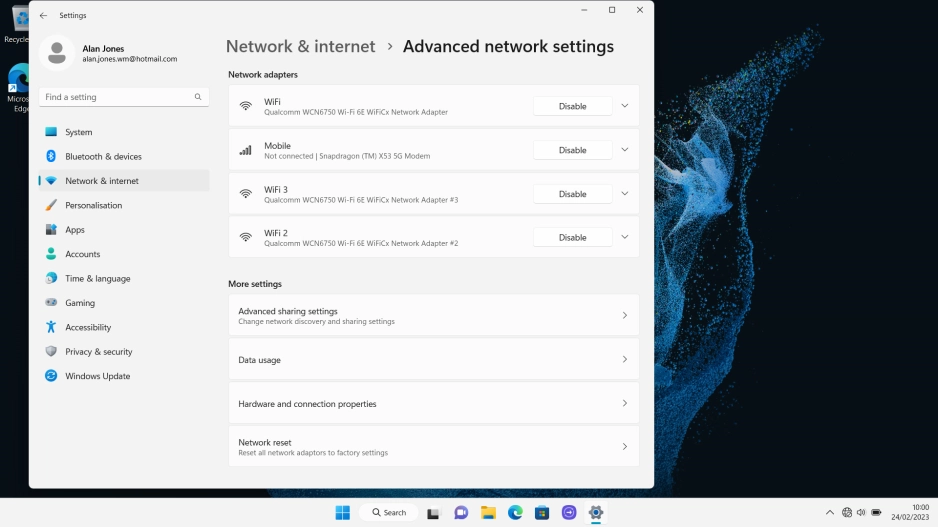Click the WiFi 2 adapter signal icon
938x527 pixels.
[x=246, y=237]
